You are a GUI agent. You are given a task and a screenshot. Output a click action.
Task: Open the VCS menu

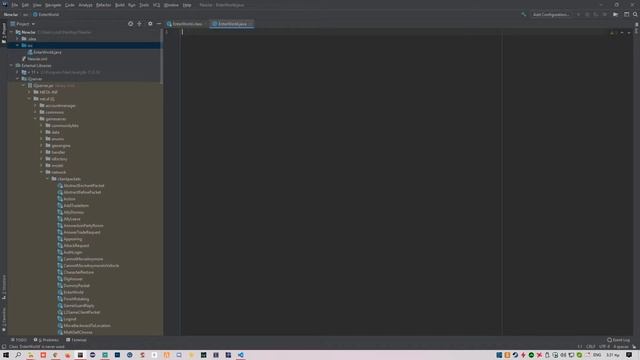click(156, 5)
